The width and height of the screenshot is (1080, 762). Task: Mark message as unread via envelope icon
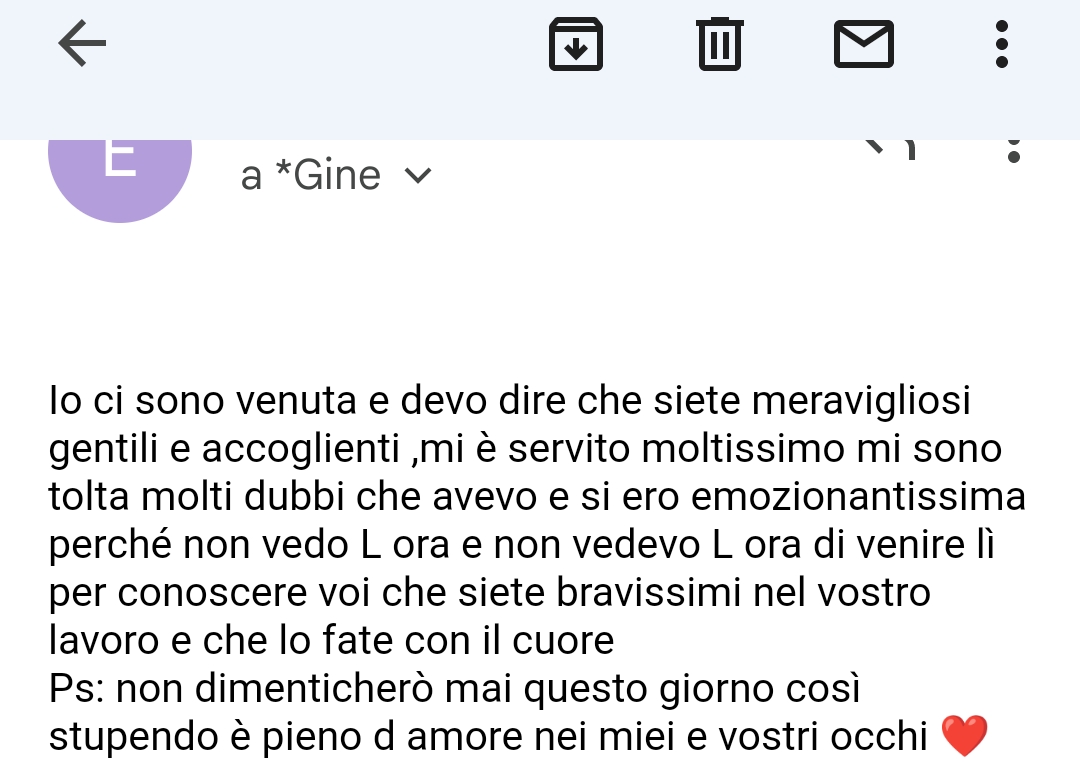point(864,44)
